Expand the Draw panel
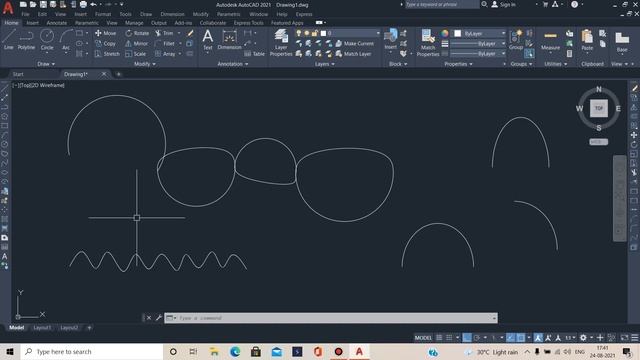This screenshot has height=360, width=640. point(46,64)
